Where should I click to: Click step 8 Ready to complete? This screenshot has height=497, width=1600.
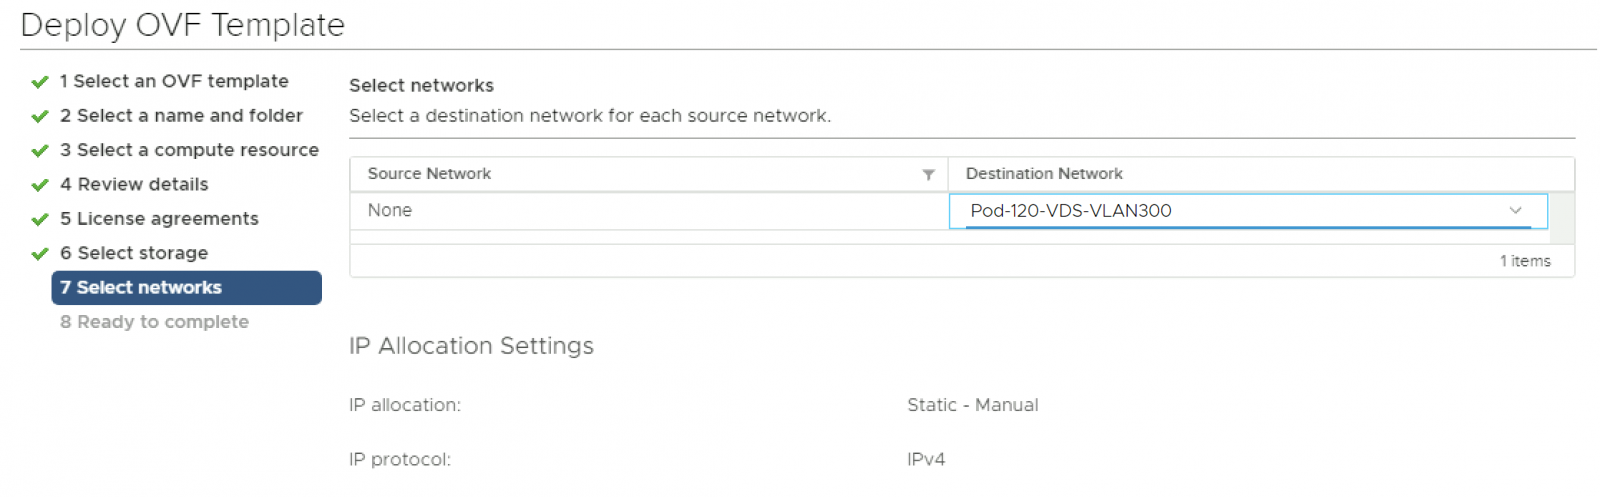tap(154, 322)
